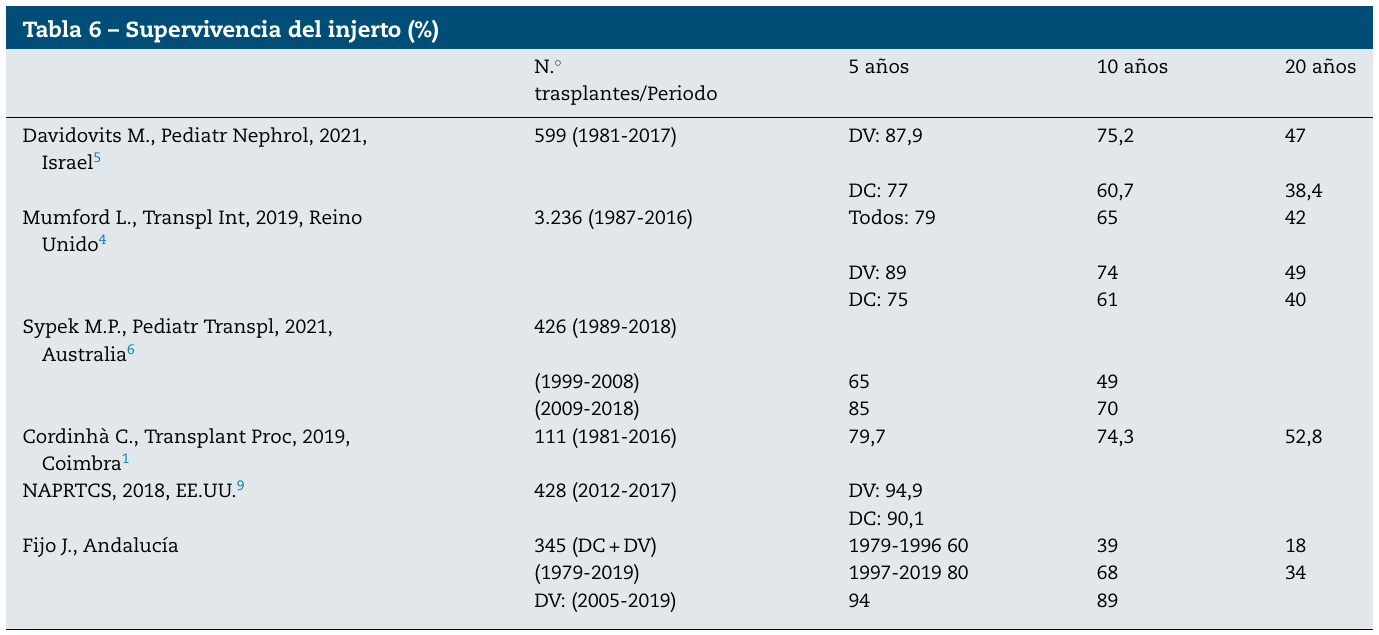Click the 'Sypek M.P., Pediatr Transpl, 2021' row label
Screen dimensions: 1379x635
(x=177, y=327)
